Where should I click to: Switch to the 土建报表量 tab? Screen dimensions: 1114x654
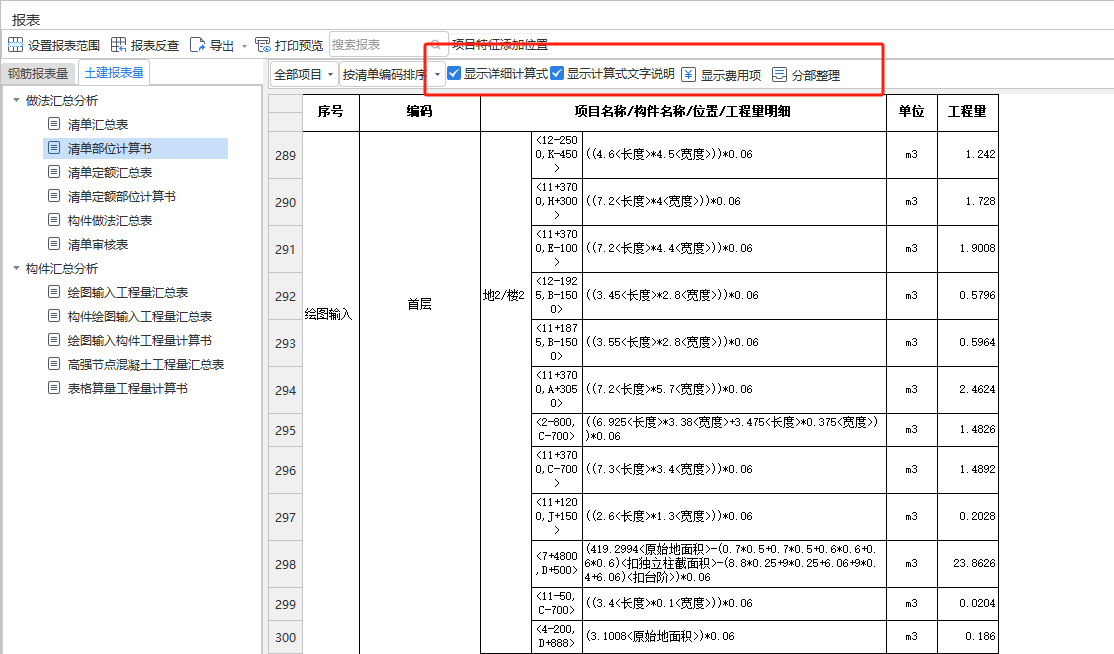tap(114, 72)
